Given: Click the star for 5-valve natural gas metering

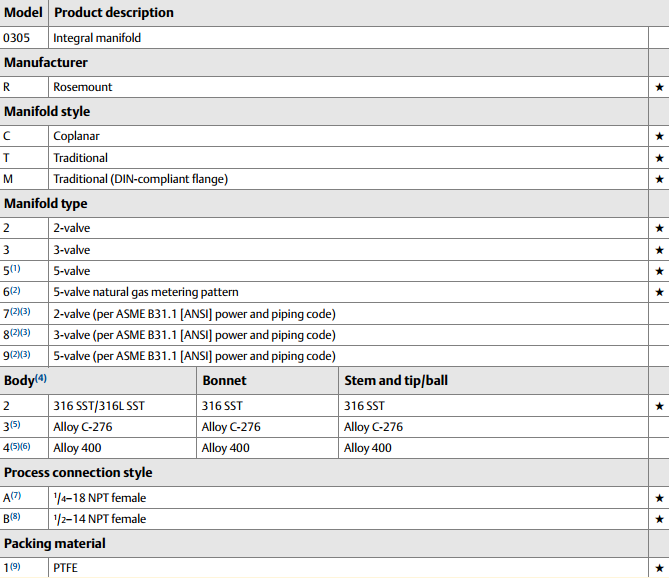Looking at the screenshot, I should 659,292.
